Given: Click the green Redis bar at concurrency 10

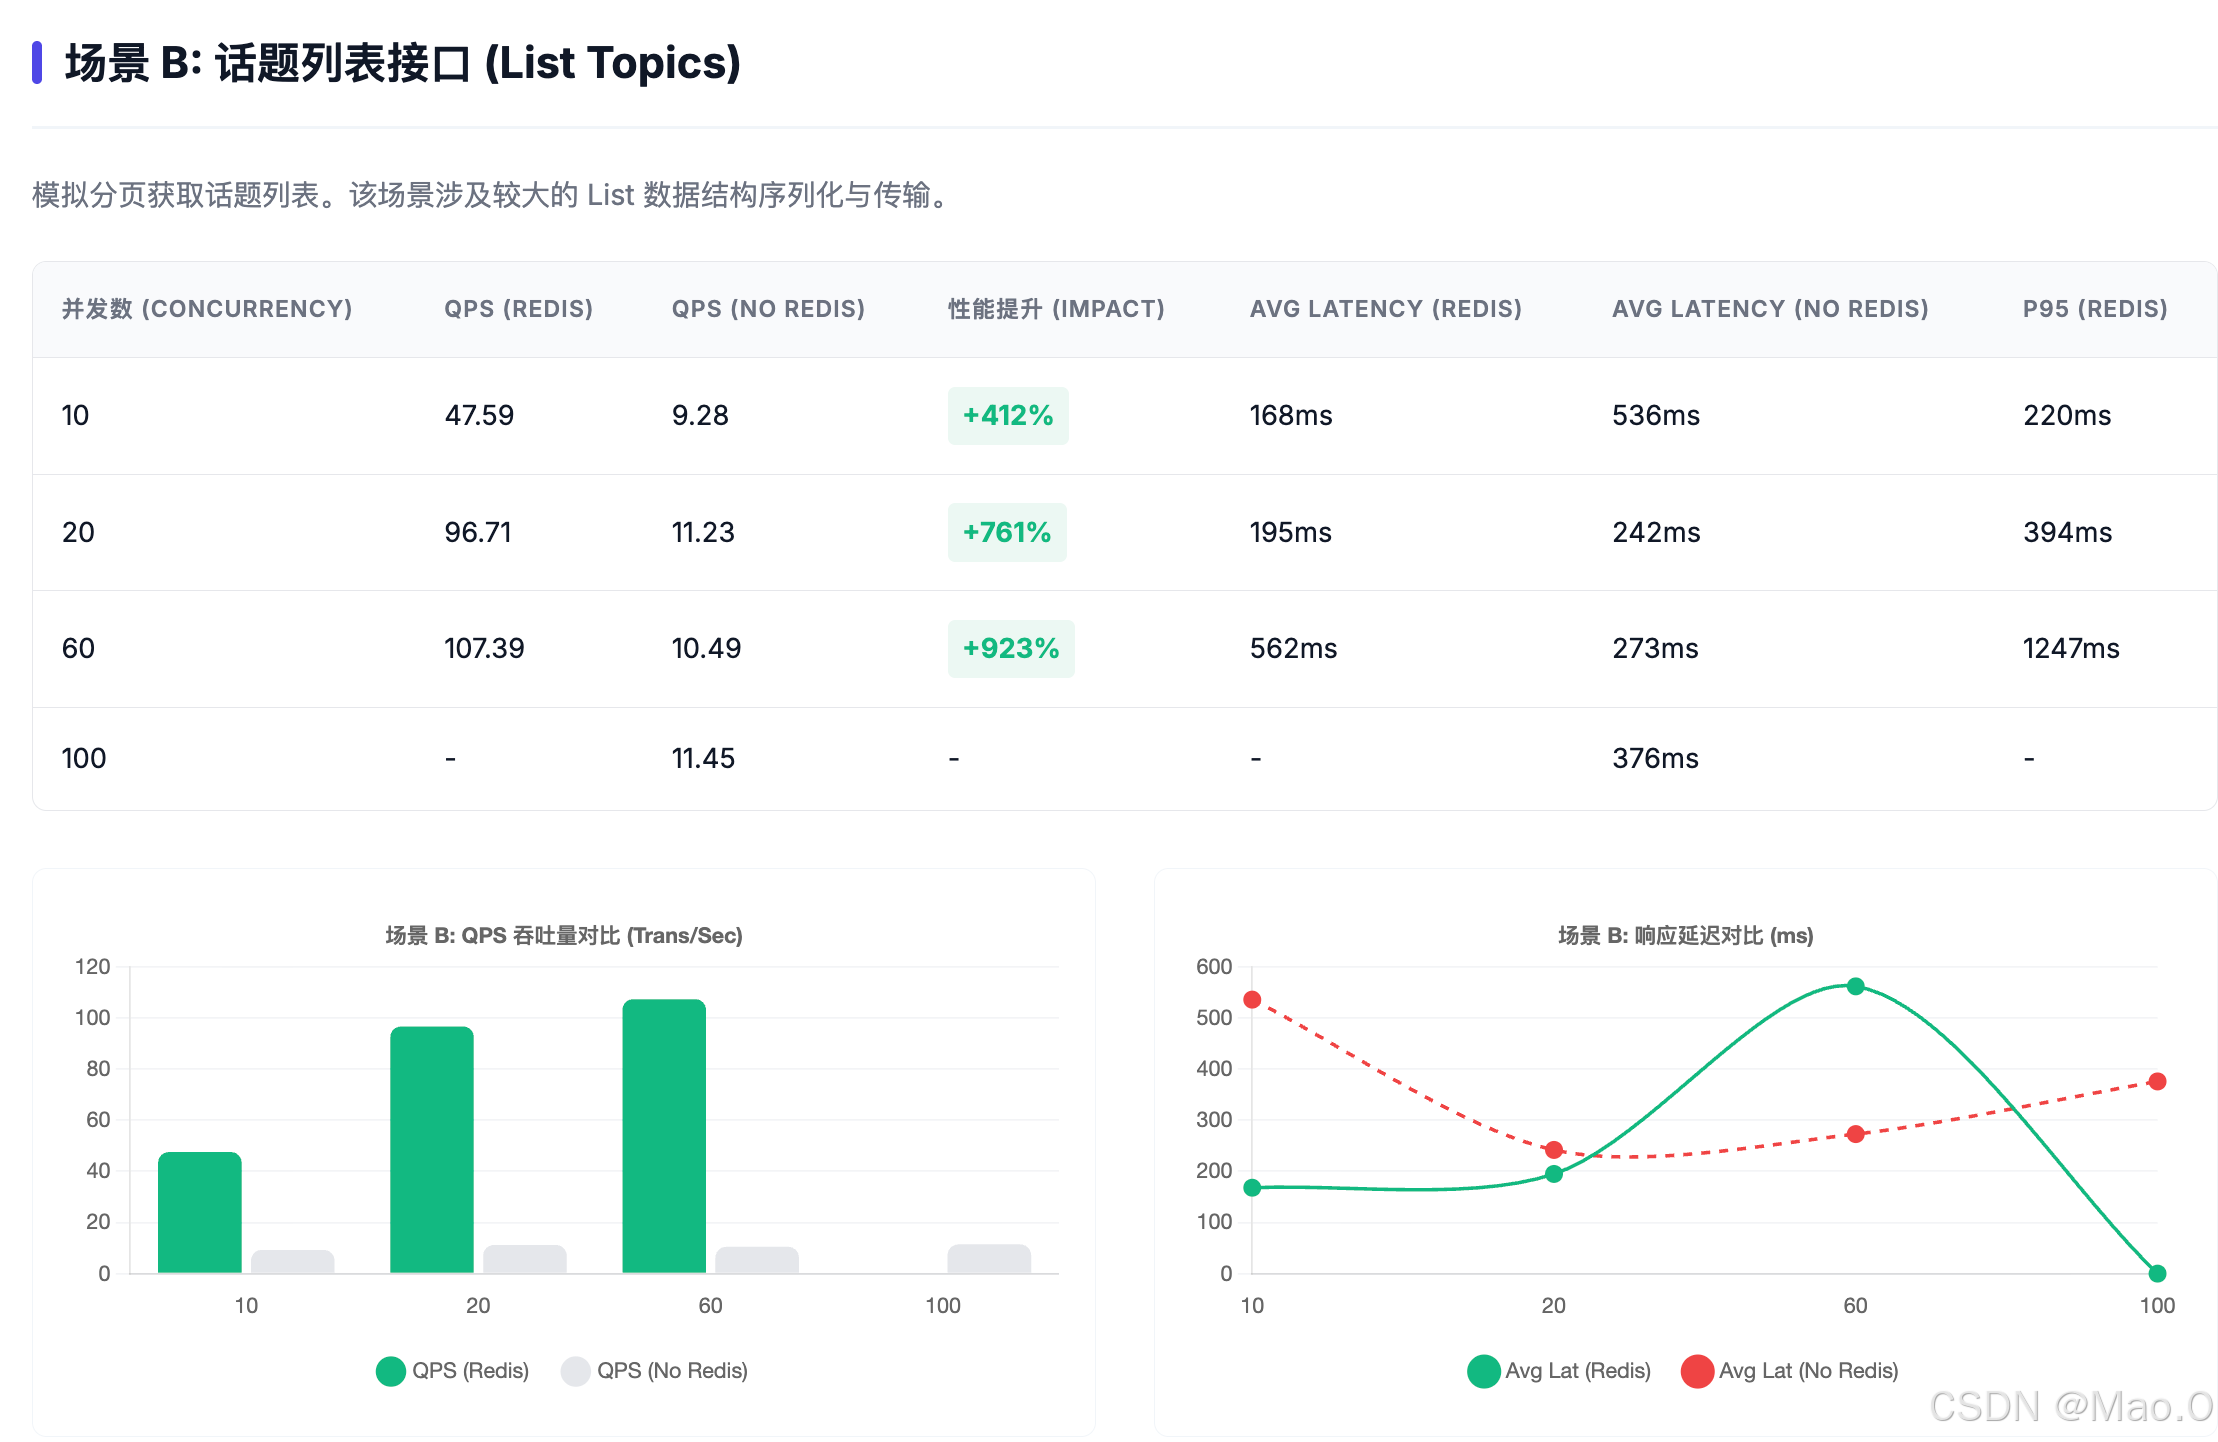Looking at the screenshot, I should click(x=199, y=1212).
